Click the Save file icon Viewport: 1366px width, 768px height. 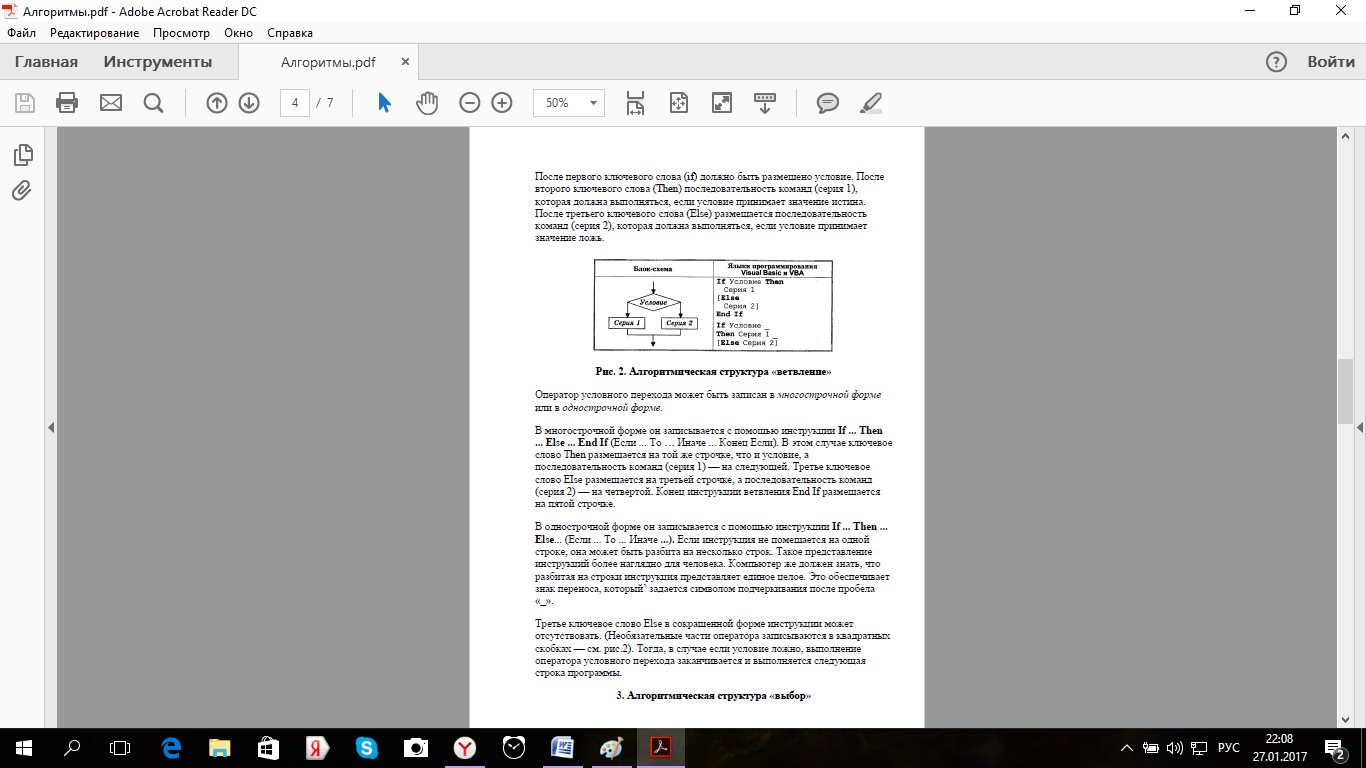click(x=25, y=103)
